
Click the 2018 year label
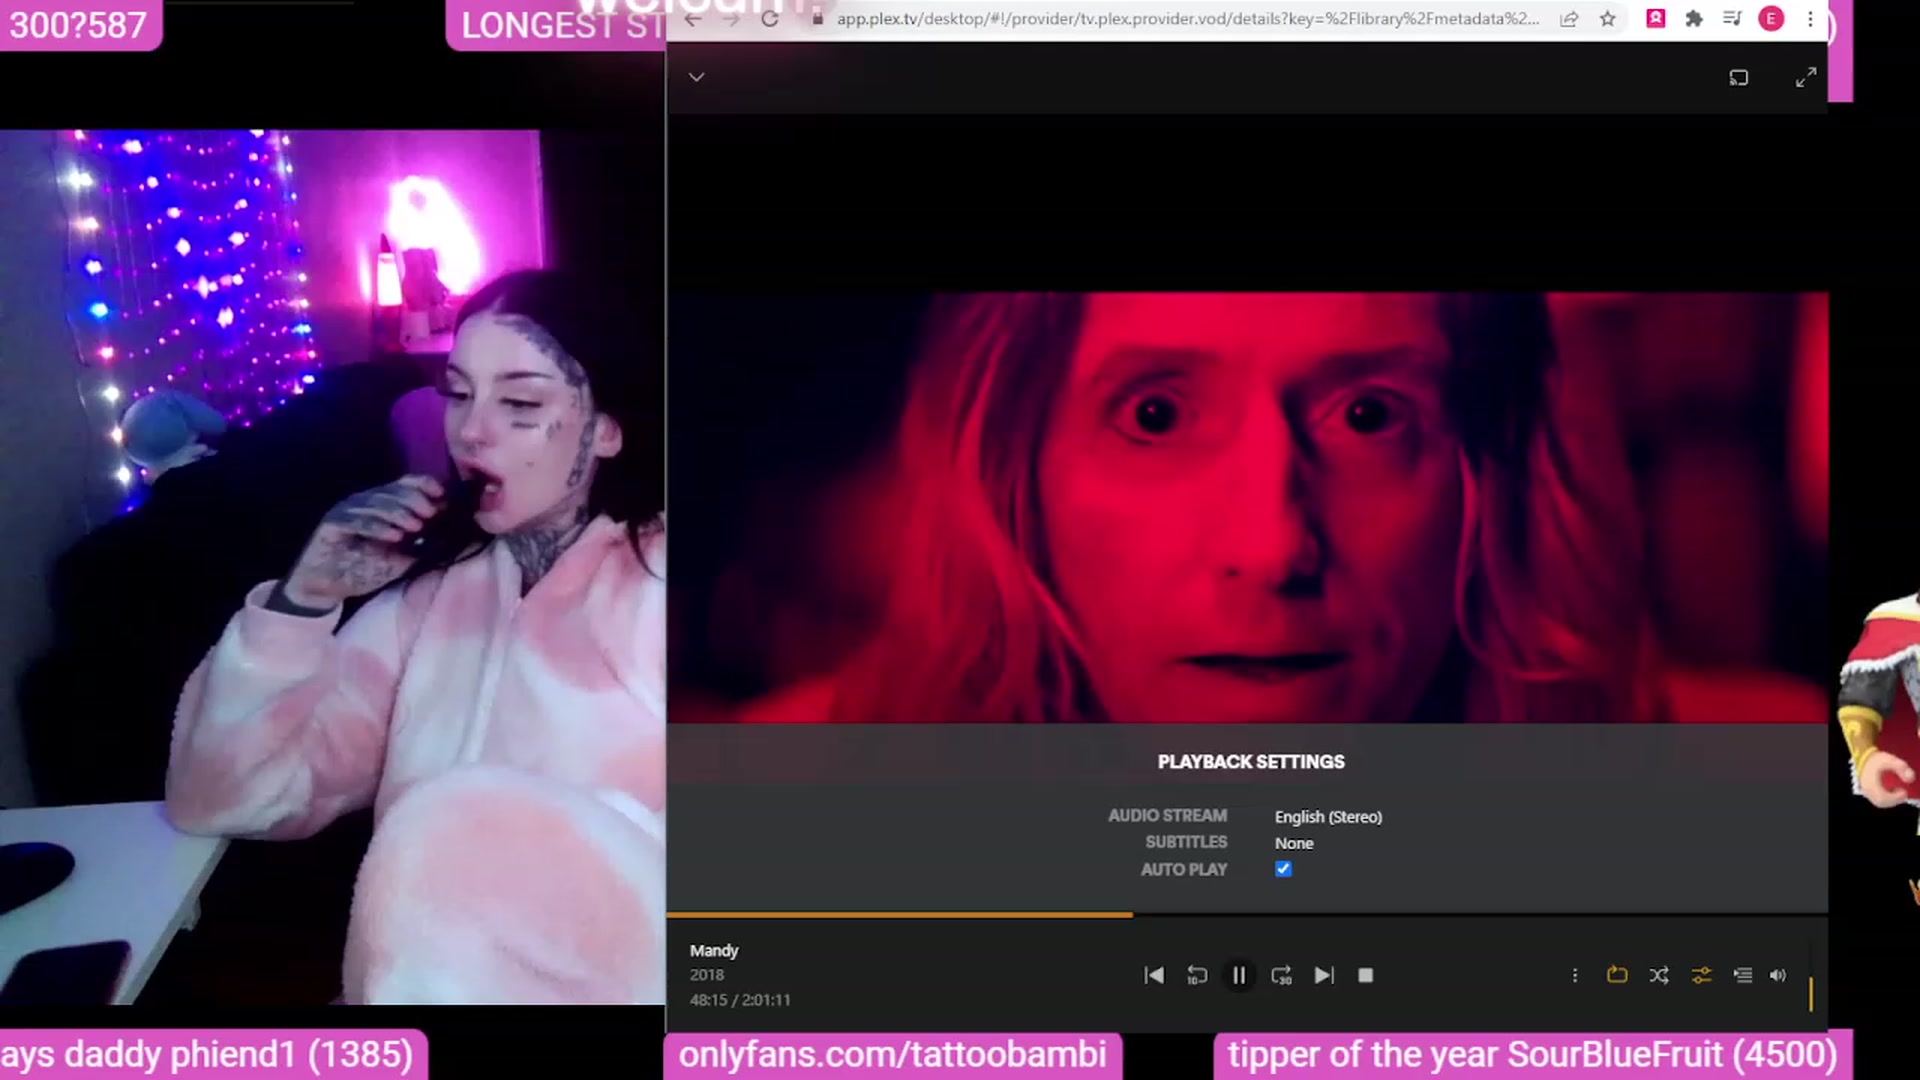(x=707, y=975)
